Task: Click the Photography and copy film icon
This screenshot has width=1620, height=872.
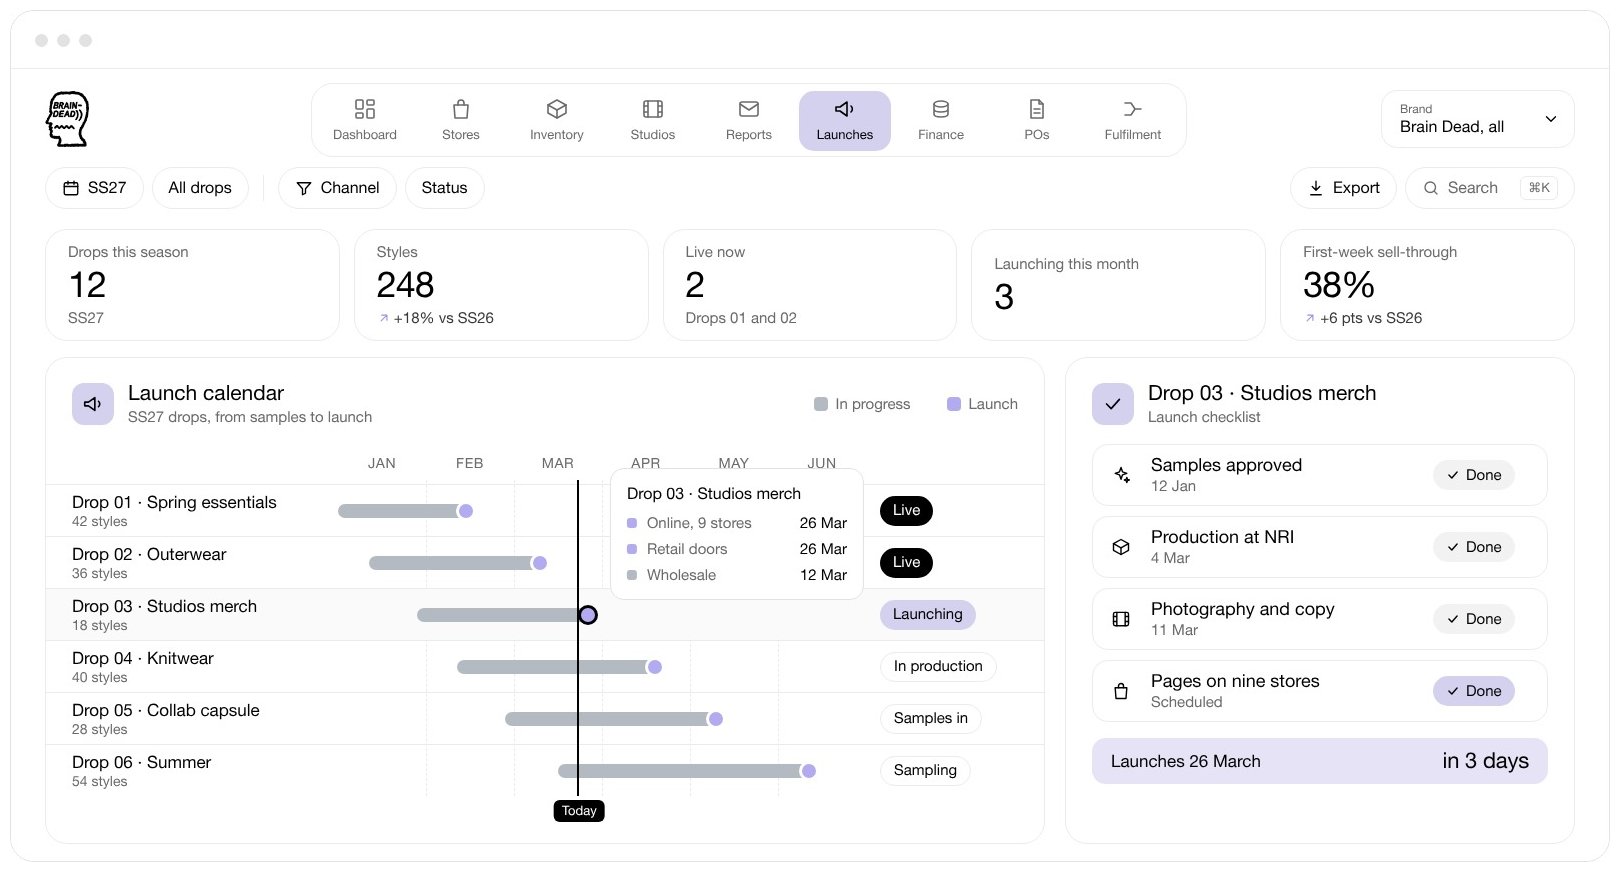Action: pyautogui.click(x=1121, y=620)
